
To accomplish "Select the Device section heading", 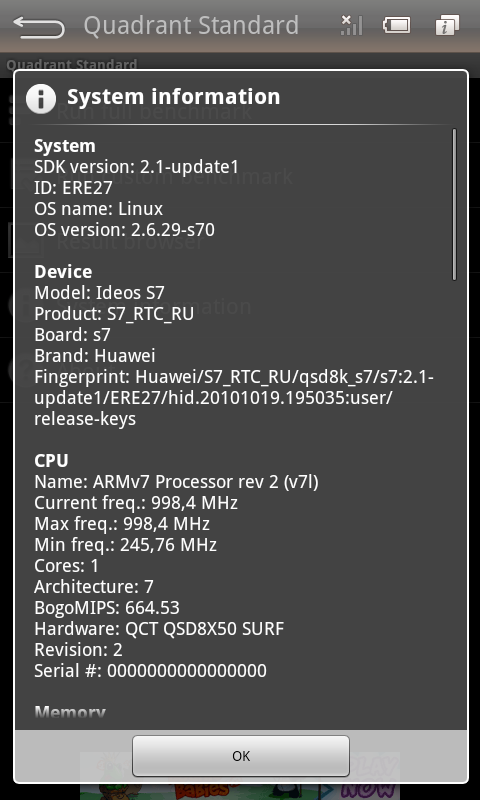I will [x=63, y=271].
